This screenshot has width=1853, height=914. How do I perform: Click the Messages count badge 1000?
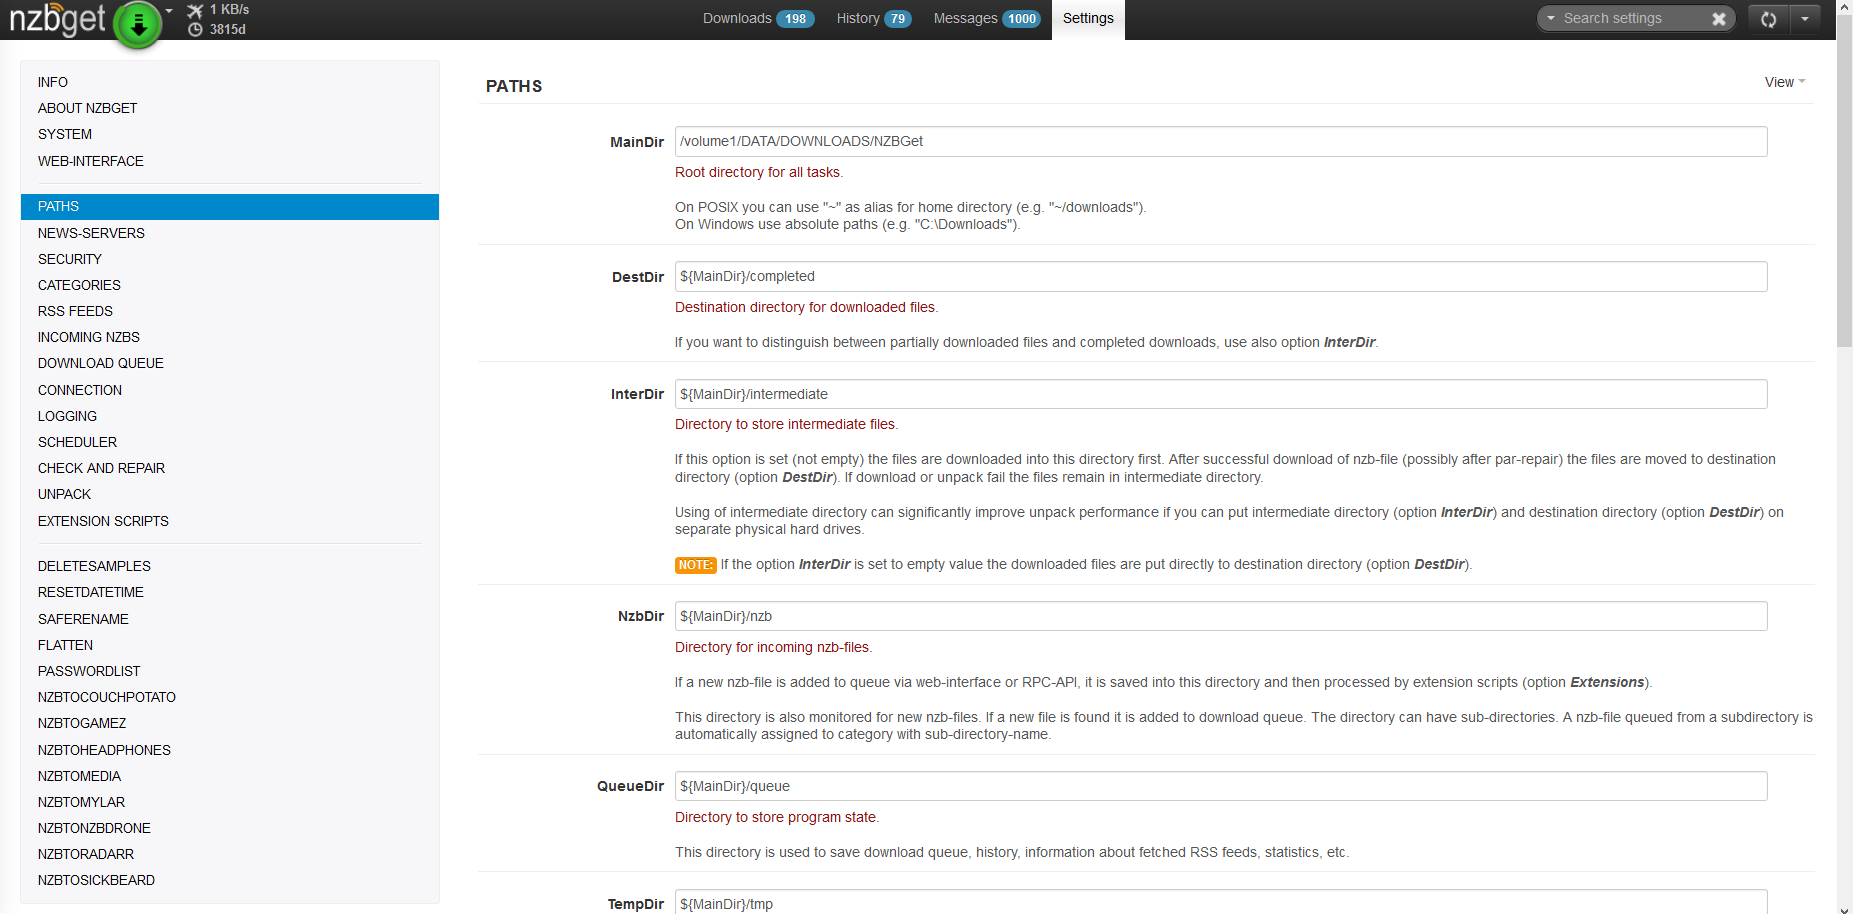(x=1022, y=19)
